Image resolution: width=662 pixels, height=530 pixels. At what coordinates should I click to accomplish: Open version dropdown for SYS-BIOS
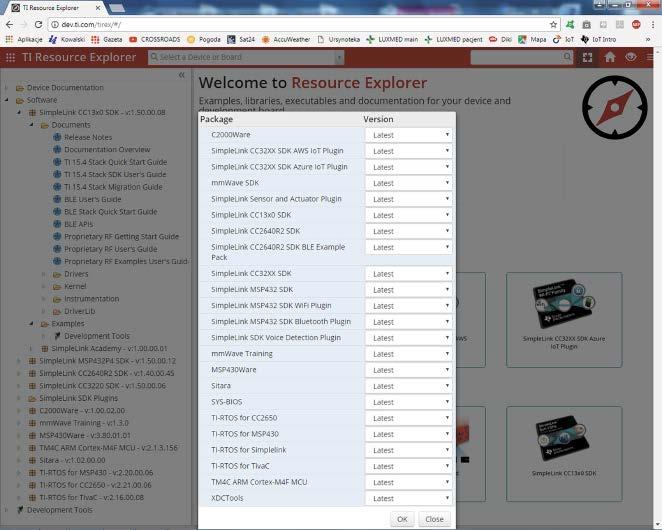click(x=409, y=402)
